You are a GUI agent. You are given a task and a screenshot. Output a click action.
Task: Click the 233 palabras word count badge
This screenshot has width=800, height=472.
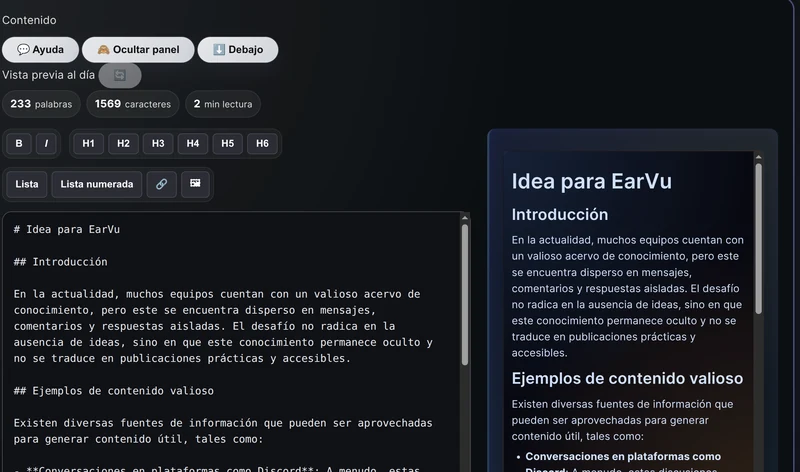tap(41, 104)
